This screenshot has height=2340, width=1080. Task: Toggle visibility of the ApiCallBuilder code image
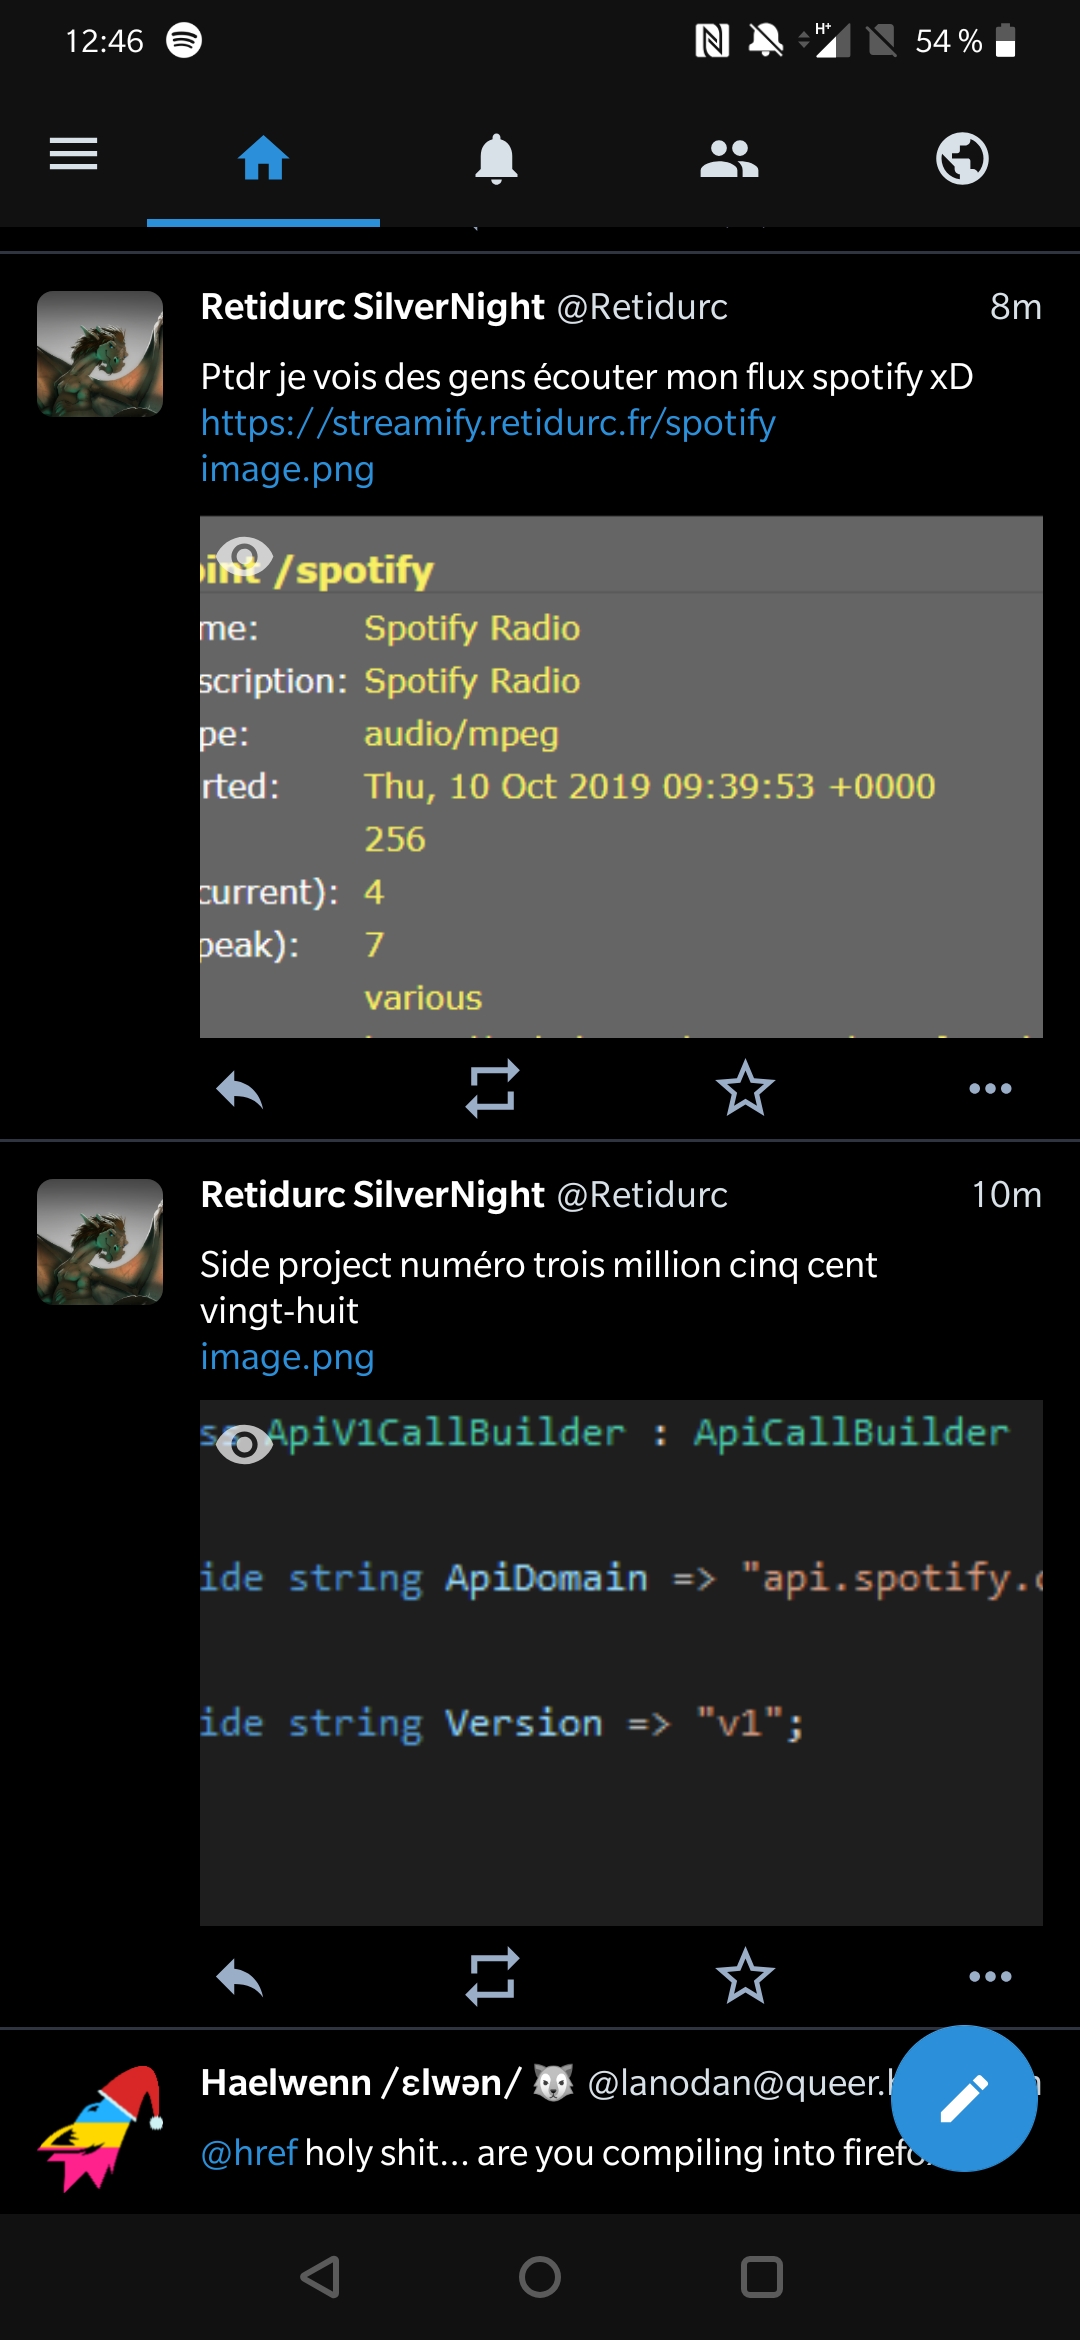244,1444
